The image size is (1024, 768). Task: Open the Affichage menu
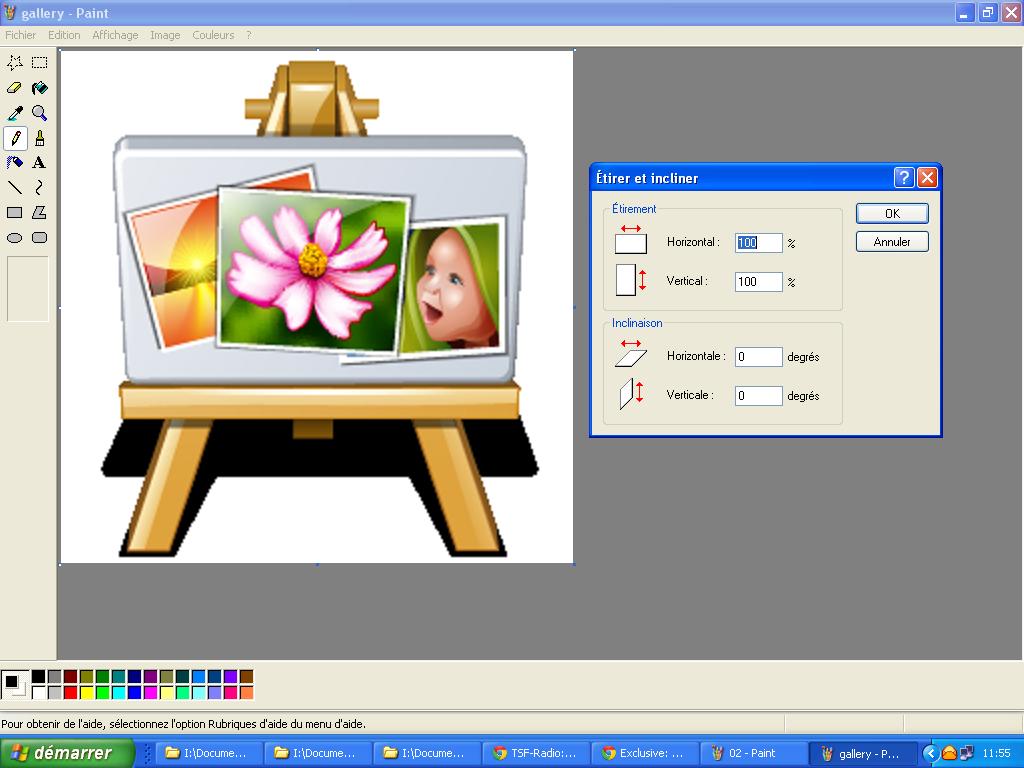point(115,35)
